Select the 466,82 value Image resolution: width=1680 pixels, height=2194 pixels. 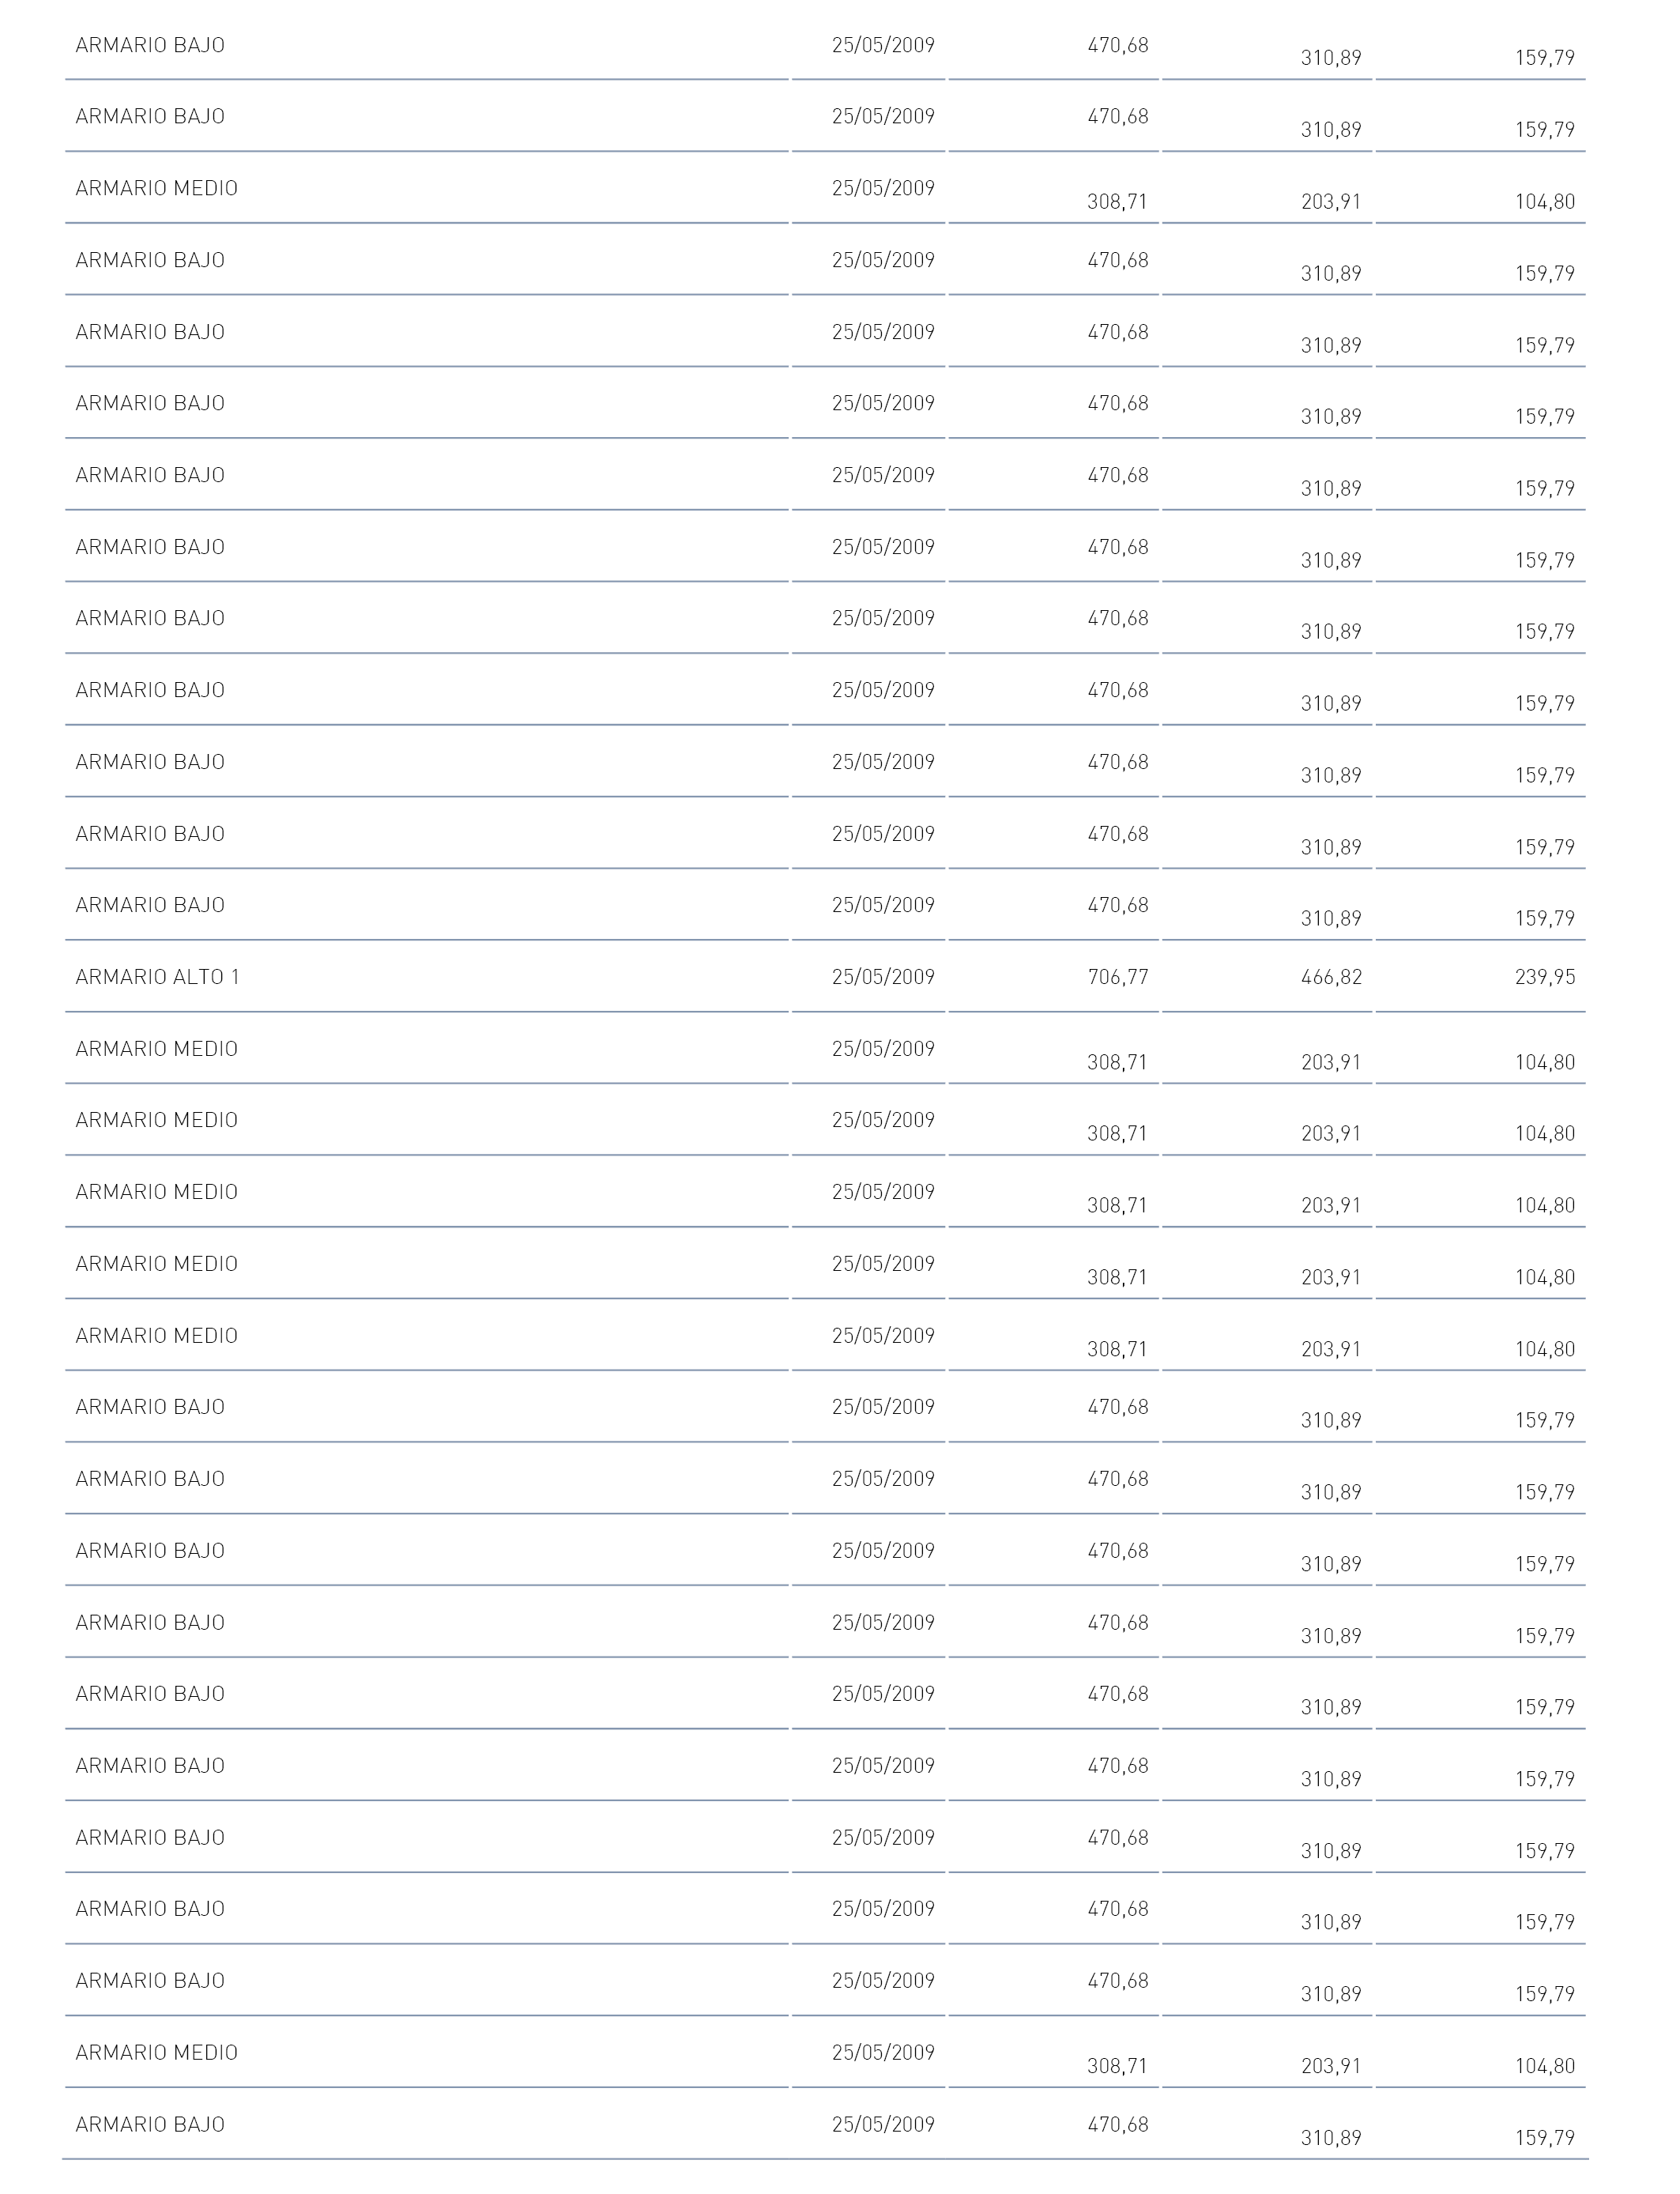click(1331, 977)
